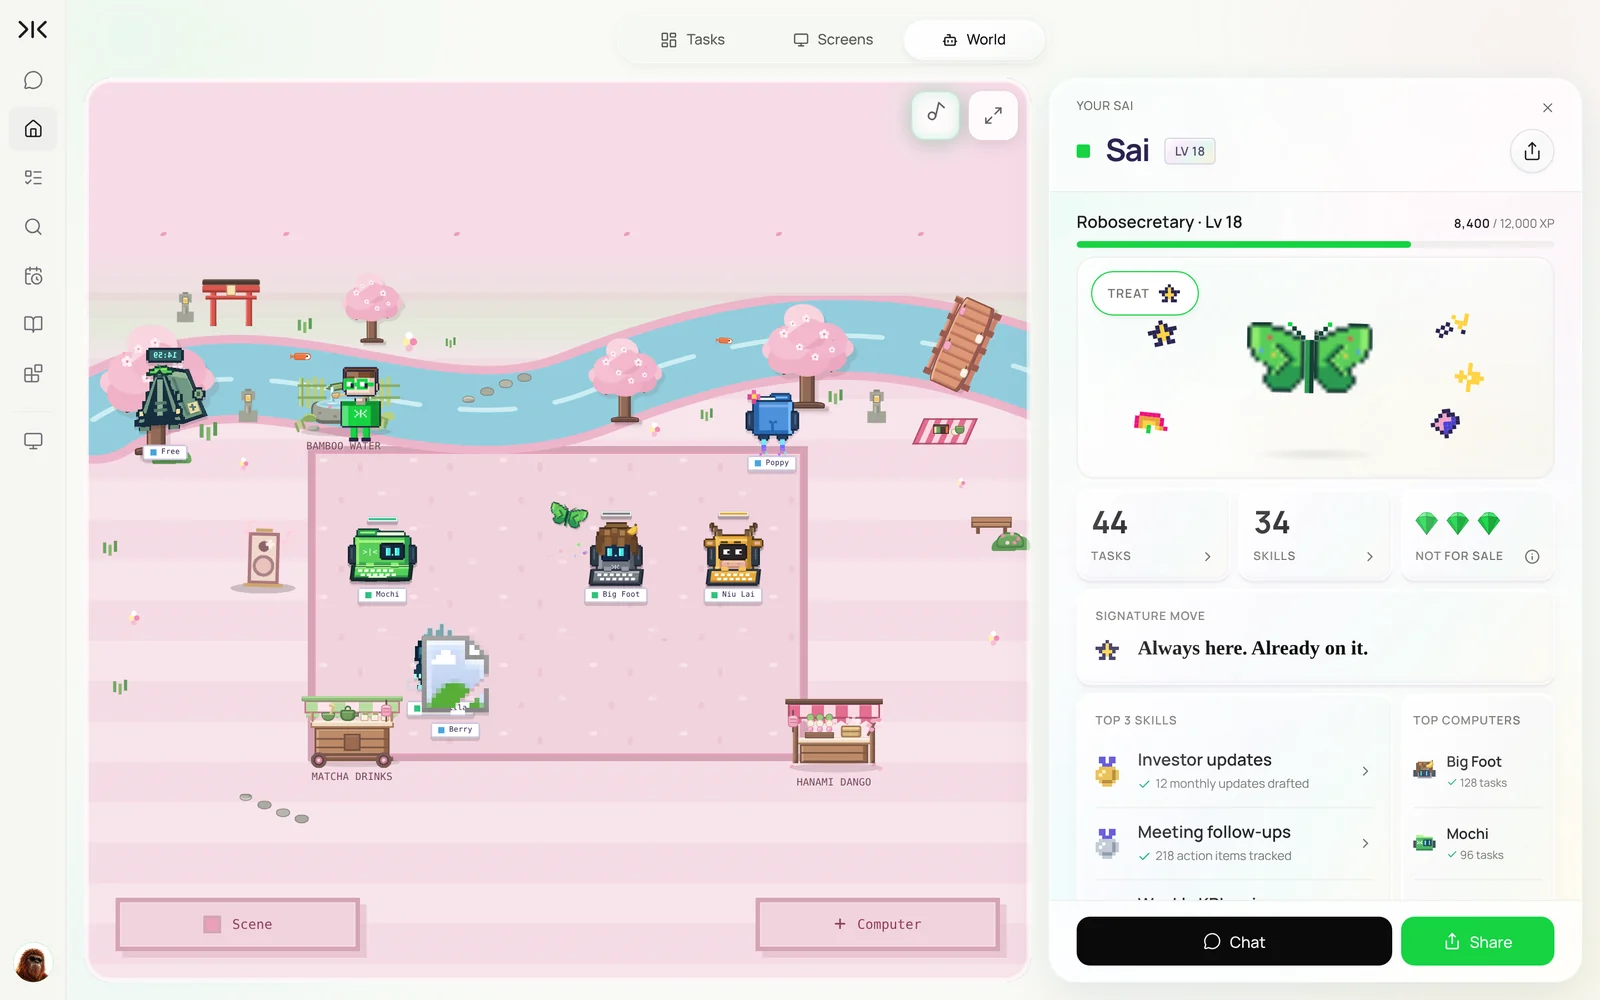The width and height of the screenshot is (1600, 1000).
Task: Click the Matcha Drinks stall
Action: point(351,733)
